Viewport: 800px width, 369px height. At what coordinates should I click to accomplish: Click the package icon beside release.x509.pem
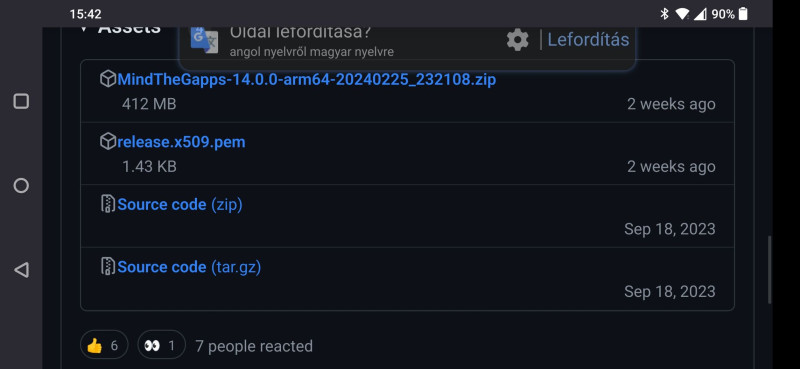(108, 141)
